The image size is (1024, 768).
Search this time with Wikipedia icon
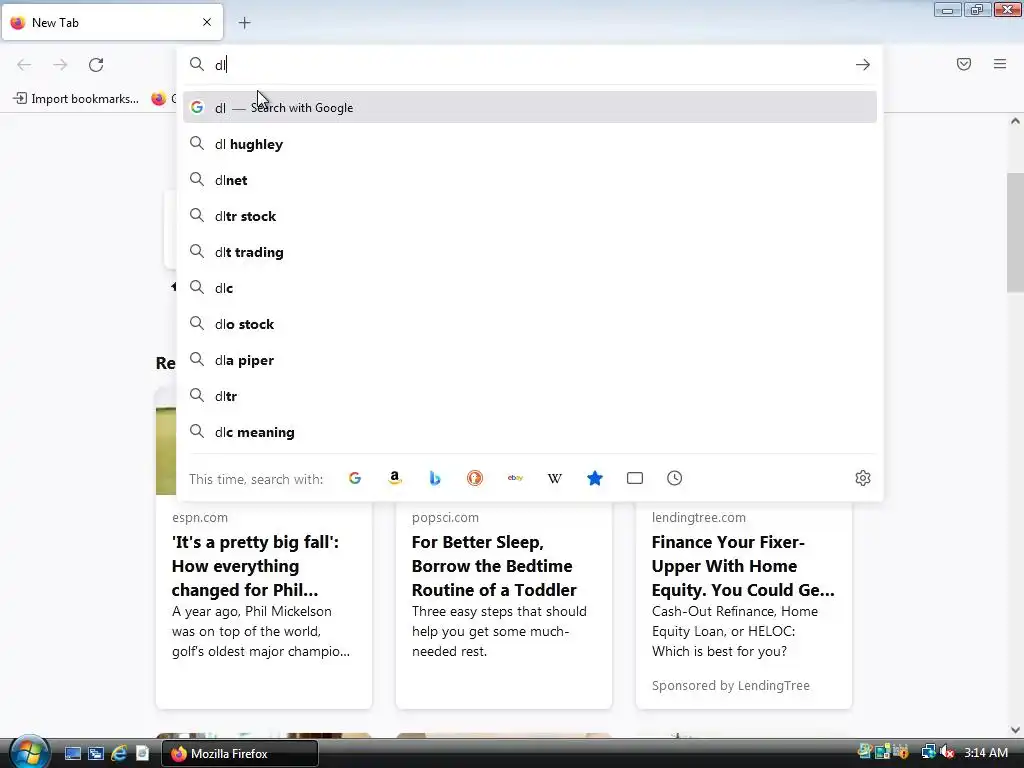point(554,478)
